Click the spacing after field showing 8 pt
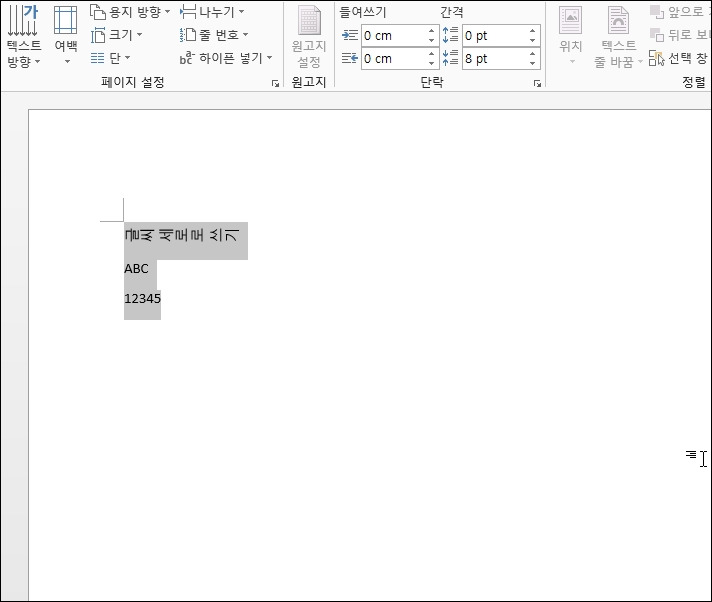The image size is (712, 602). [495, 59]
